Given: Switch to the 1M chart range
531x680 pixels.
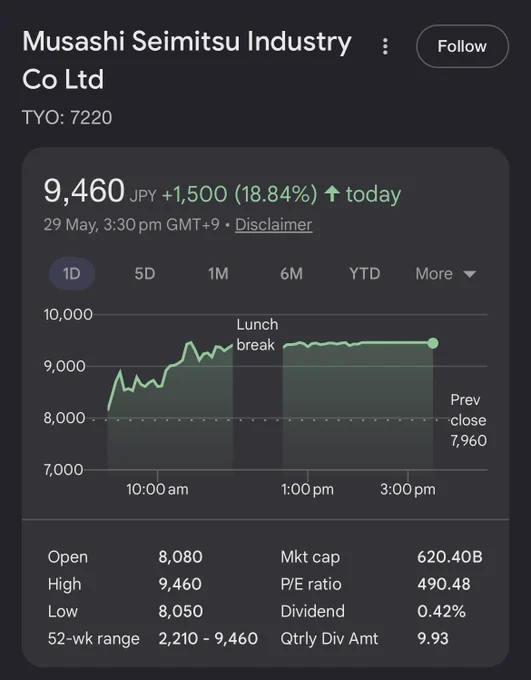Looking at the screenshot, I should click(218, 274).
